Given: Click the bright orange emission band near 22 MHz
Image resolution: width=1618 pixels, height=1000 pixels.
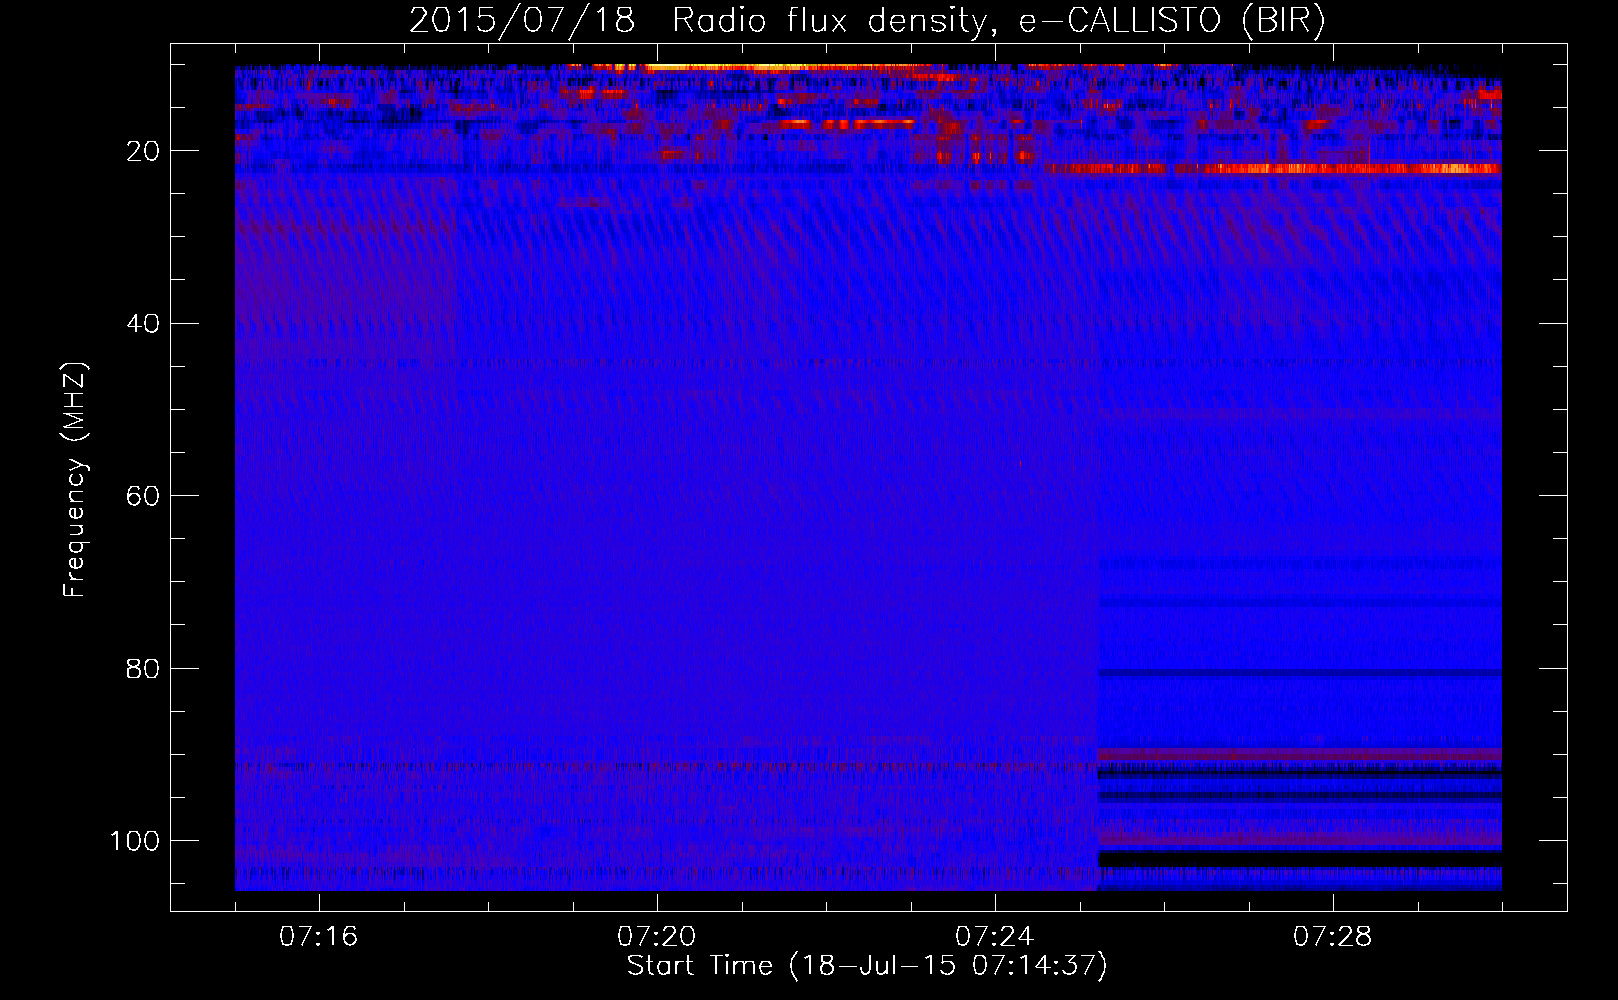Looking at the screenshot, I should click(1272, 169).
